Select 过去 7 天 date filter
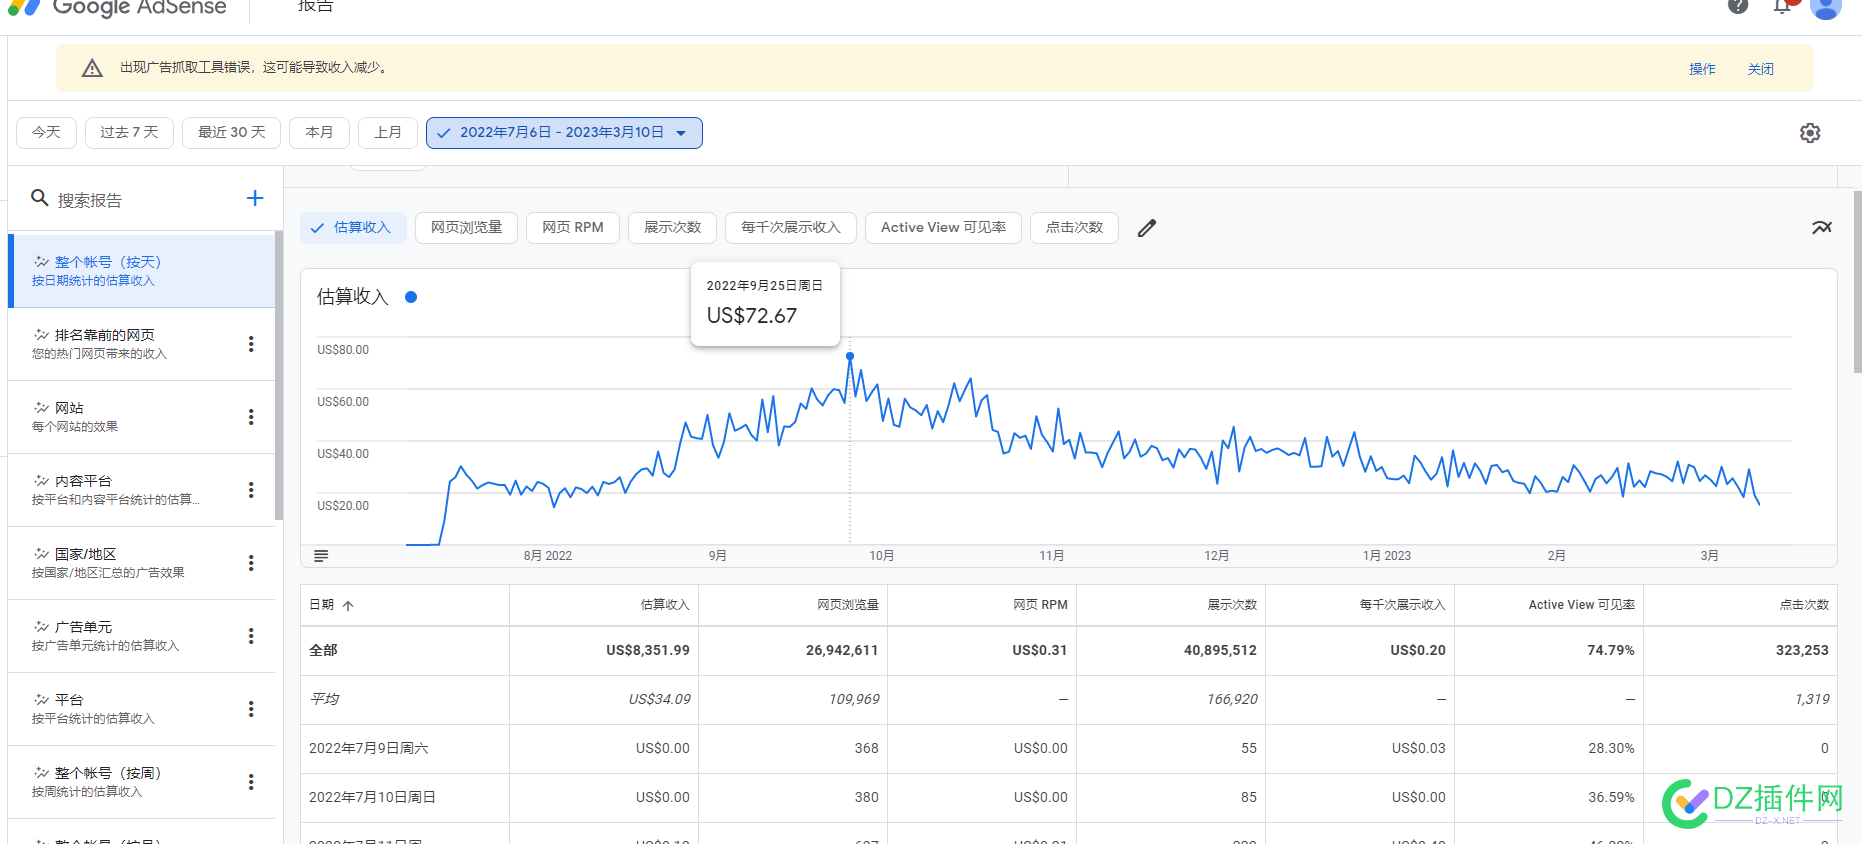The image size is (1862, 844). coord(129,133)
